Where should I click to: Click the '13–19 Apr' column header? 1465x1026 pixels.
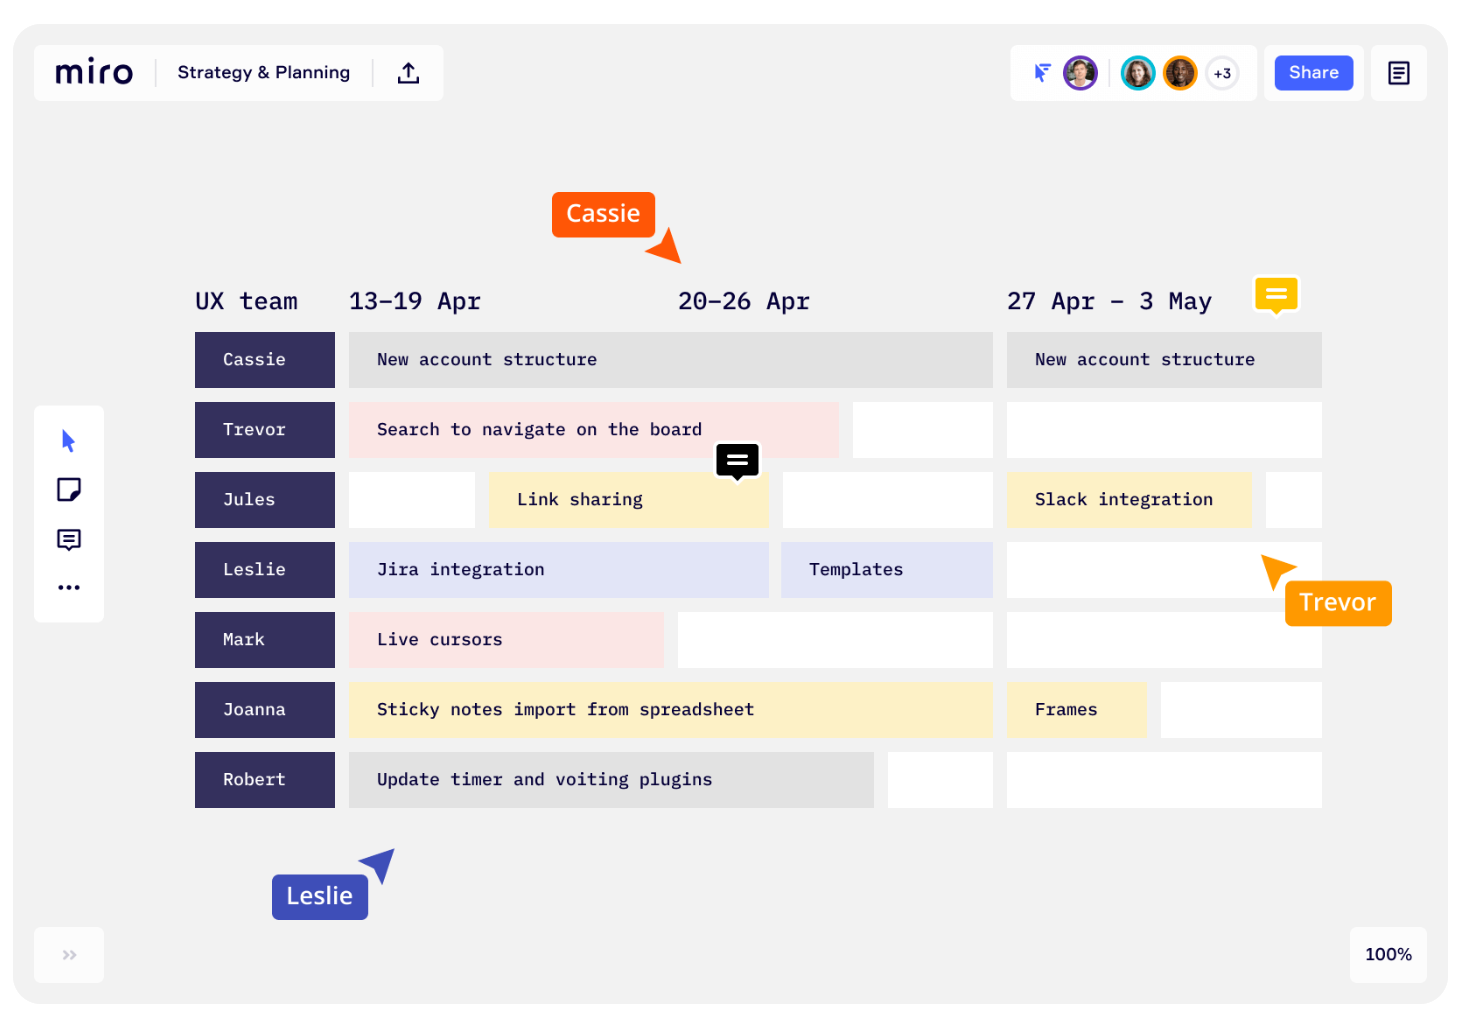(x=415, y=301)
